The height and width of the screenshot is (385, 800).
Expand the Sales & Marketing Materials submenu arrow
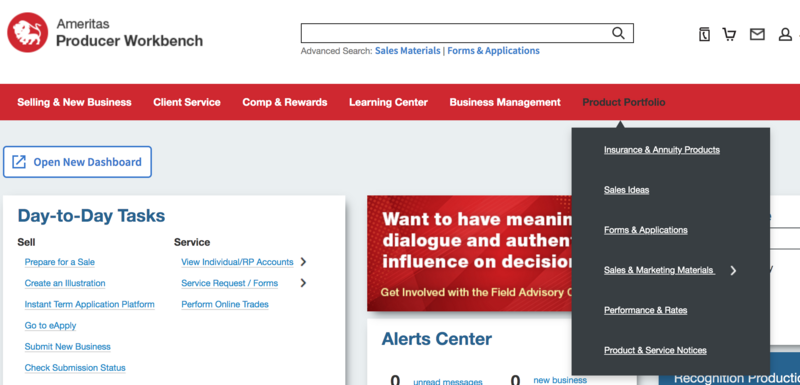733,271
